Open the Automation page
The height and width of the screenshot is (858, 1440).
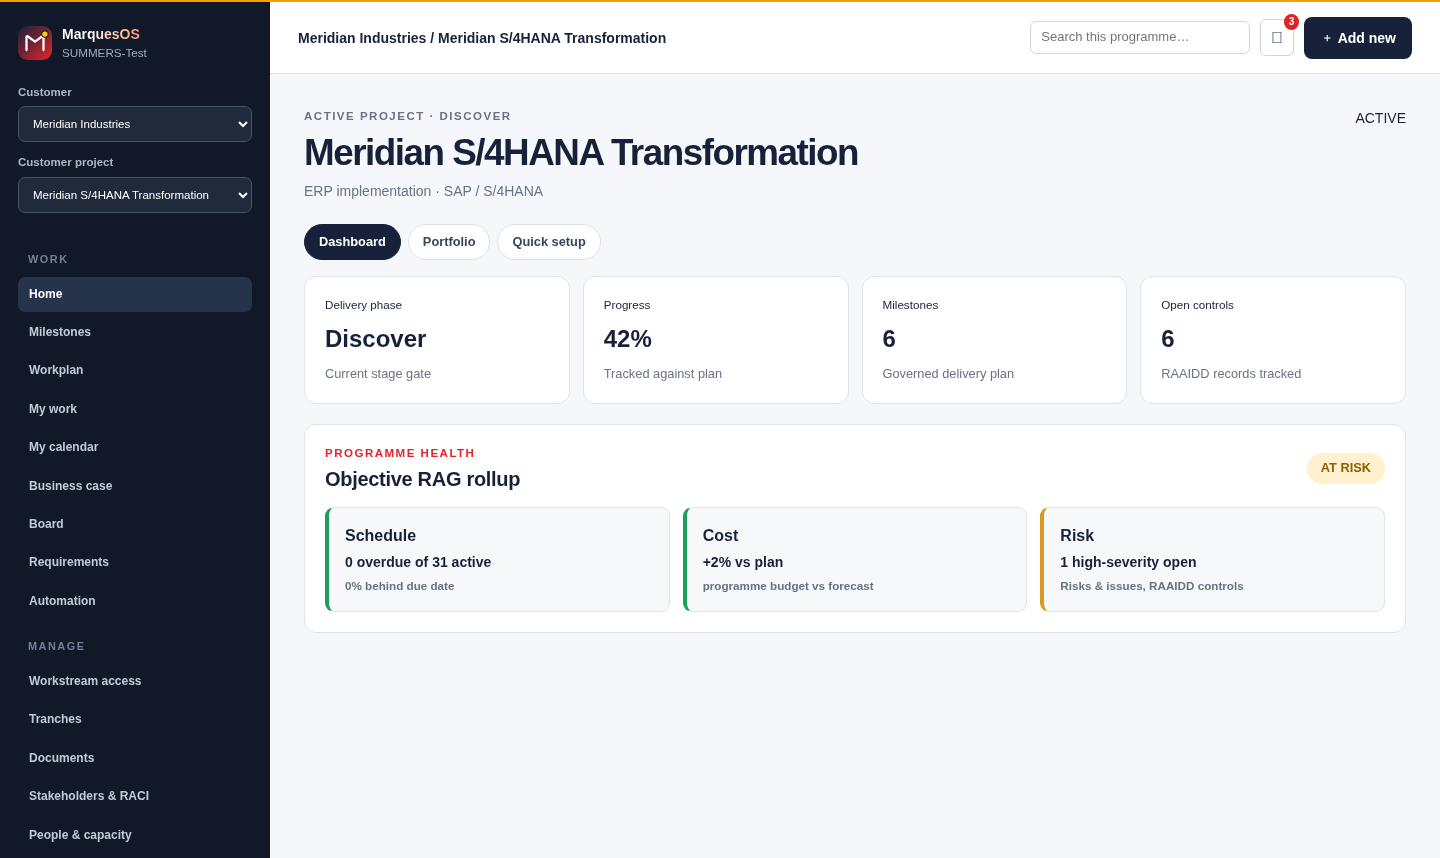coord(135,601)
